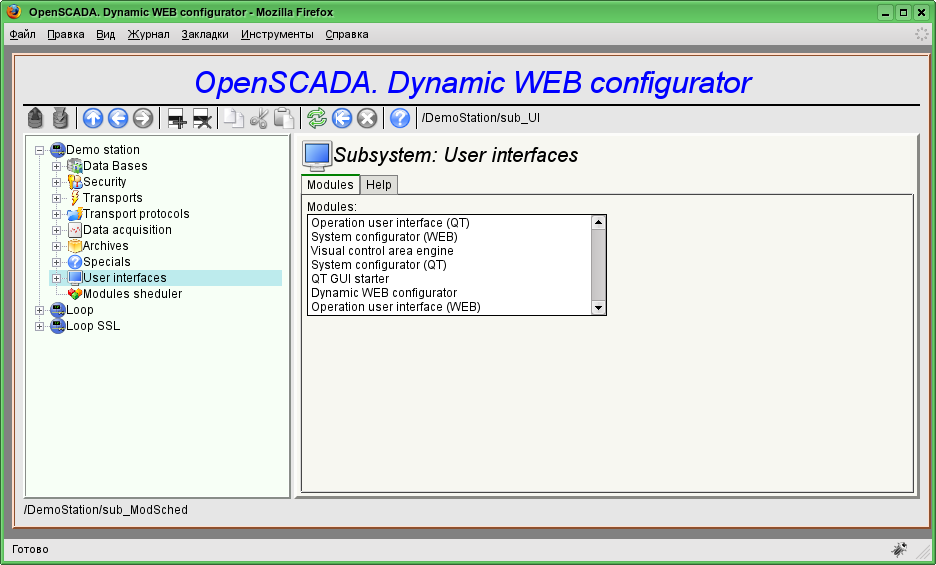Open help with the question mark icon

[x=399, y=118]
